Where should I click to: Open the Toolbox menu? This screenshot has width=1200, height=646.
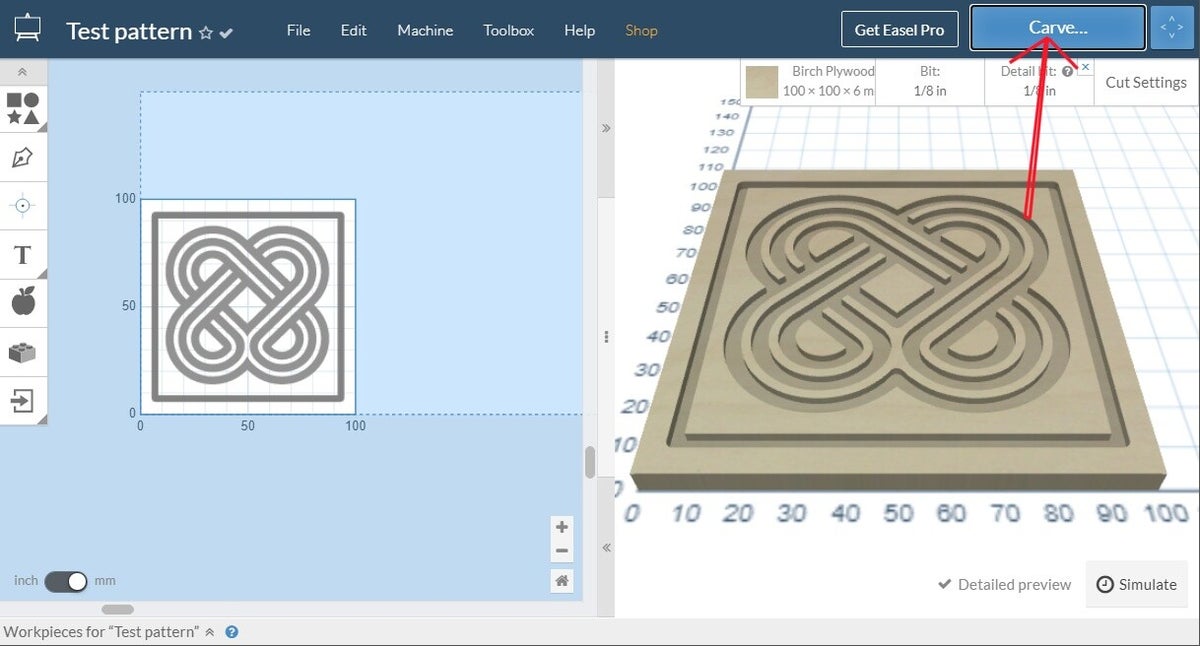(508, 31)
